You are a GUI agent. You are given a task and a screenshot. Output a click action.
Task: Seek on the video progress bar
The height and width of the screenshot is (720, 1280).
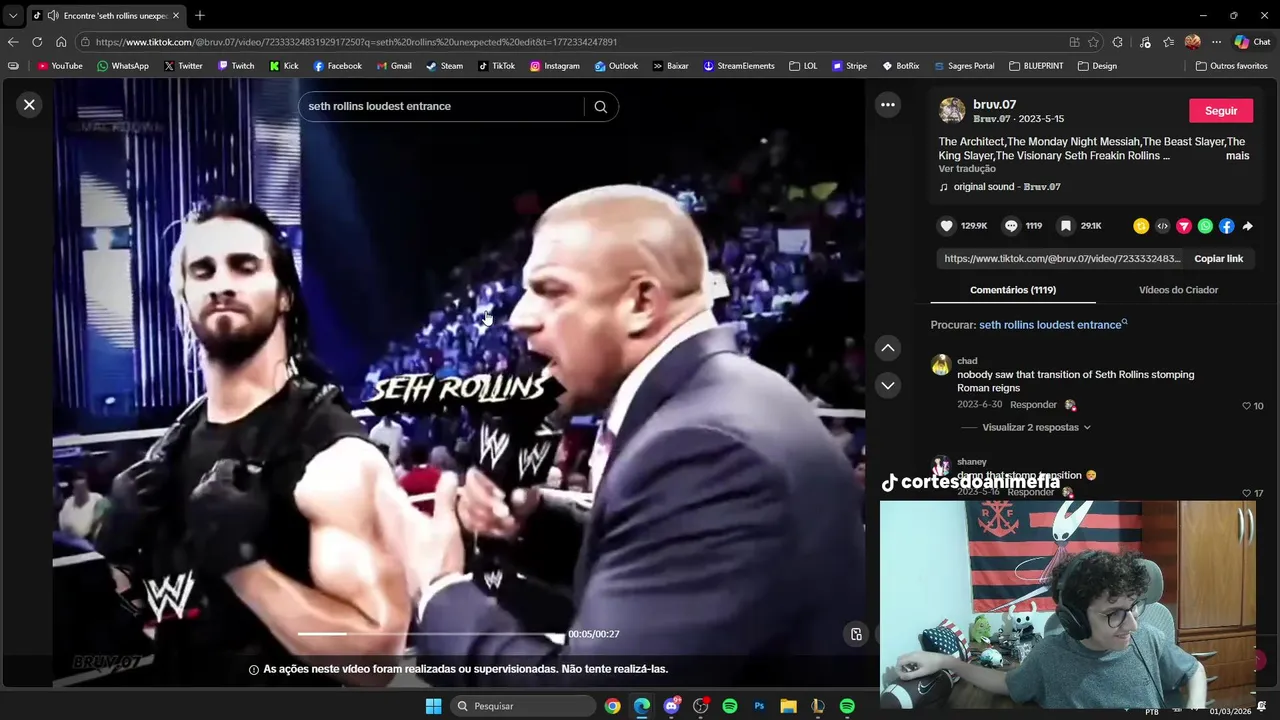(x=430, y=634)
